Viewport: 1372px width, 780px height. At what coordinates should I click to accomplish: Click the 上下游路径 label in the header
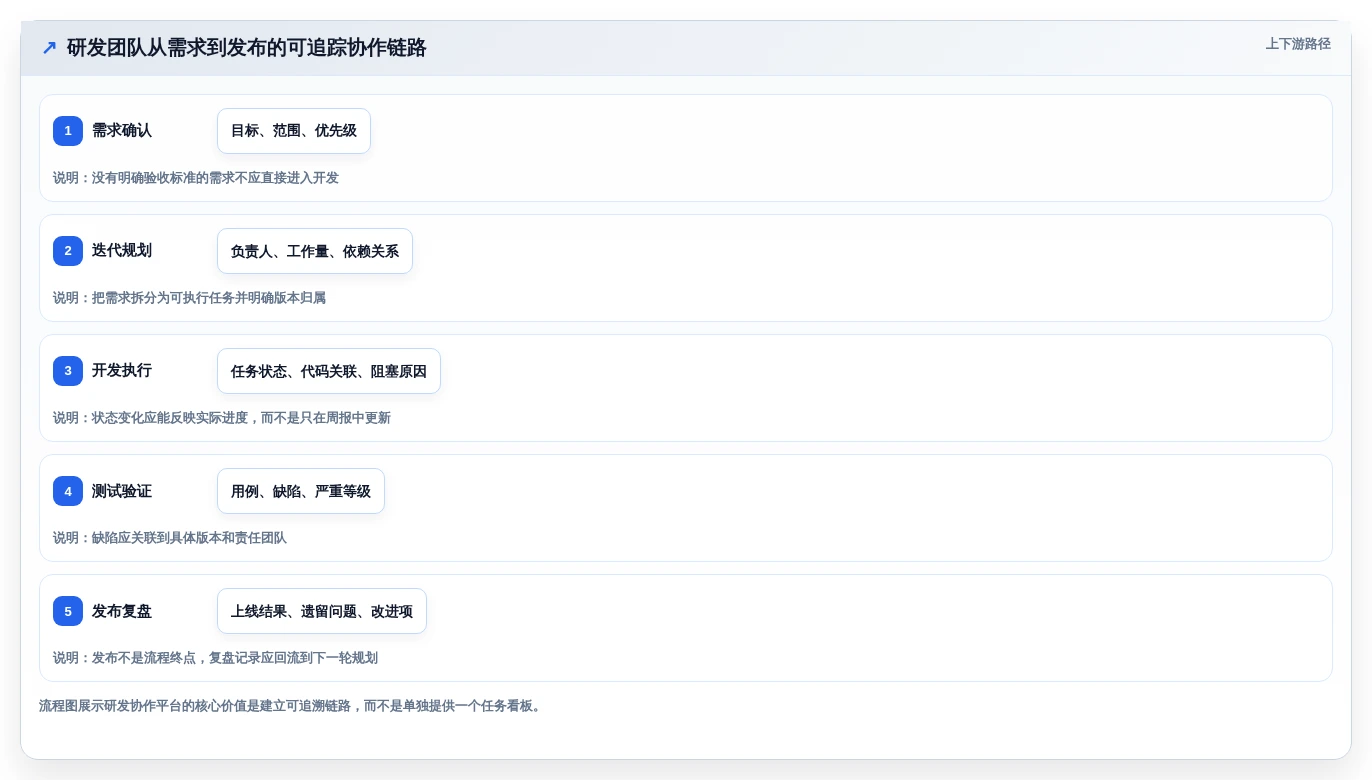click(1298, 44)
